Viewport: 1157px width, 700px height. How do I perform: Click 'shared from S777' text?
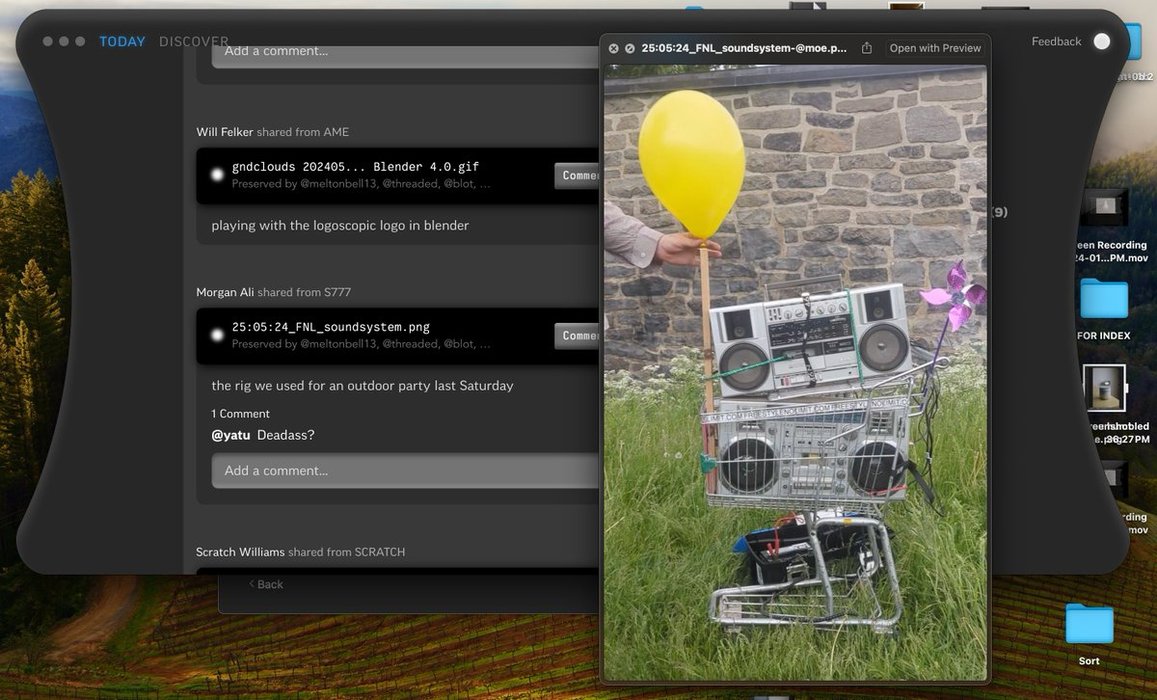tap(304, 292)
